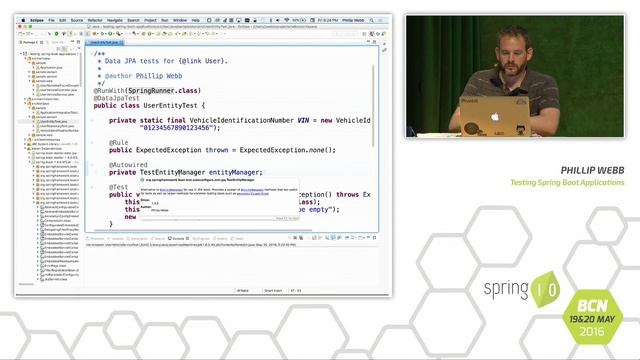
Task: Click the @DataJpaTest annotation
Action: pyautogui.click(x=117, y=98)
